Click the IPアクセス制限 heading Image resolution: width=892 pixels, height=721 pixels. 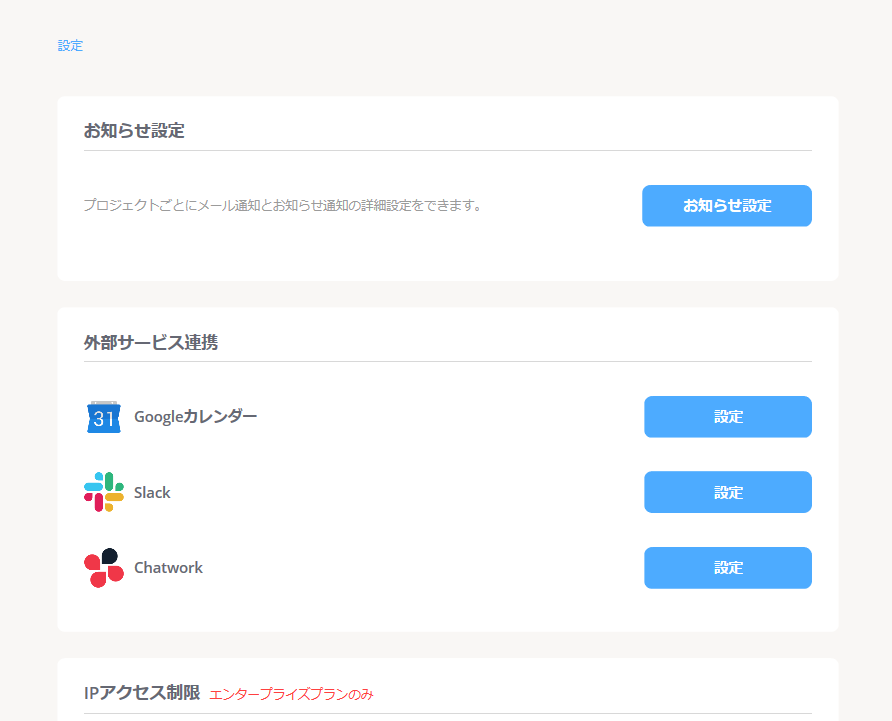pyautogui.click(x=142, y=693)
